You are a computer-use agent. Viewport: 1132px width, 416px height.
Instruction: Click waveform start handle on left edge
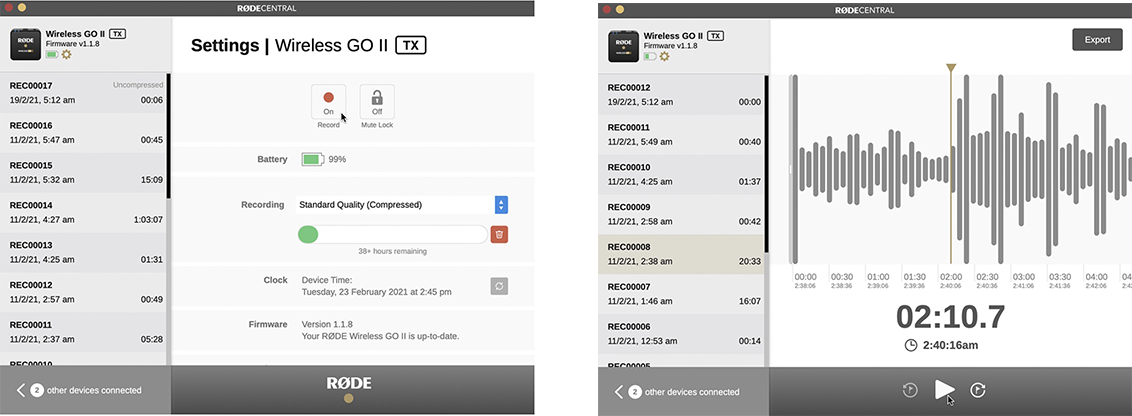[x=791, y=169]
